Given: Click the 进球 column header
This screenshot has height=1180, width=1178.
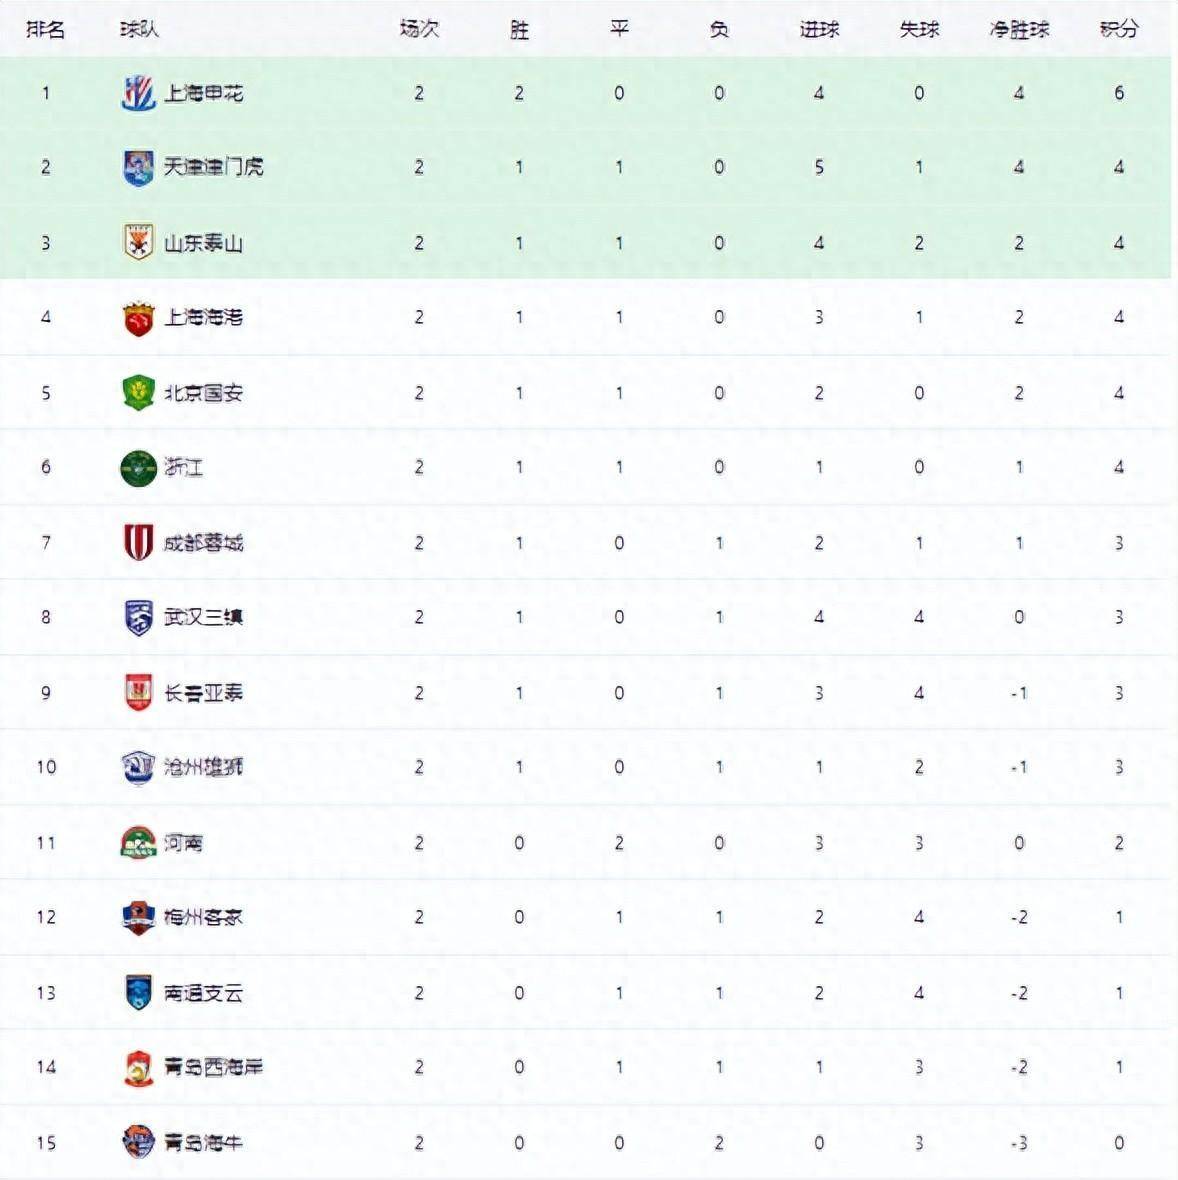Looking at the screenshot, I should point(819,29).
